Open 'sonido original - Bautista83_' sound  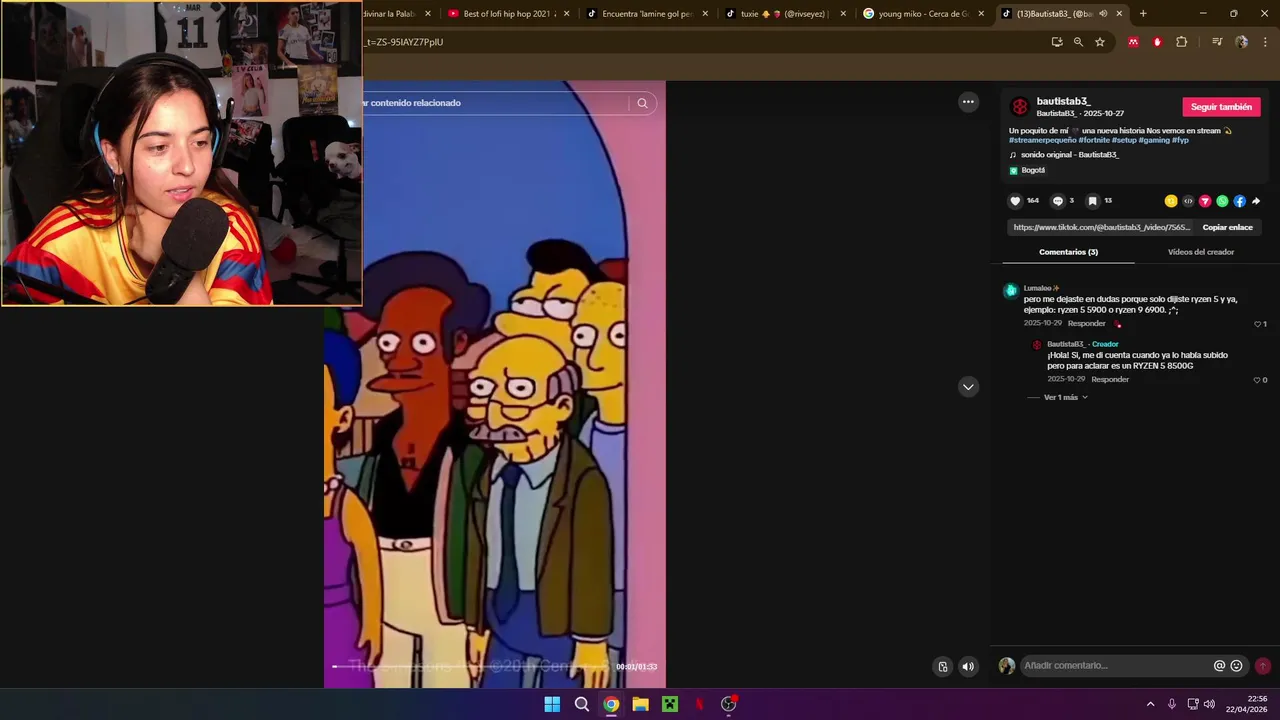coord(1069,155)
